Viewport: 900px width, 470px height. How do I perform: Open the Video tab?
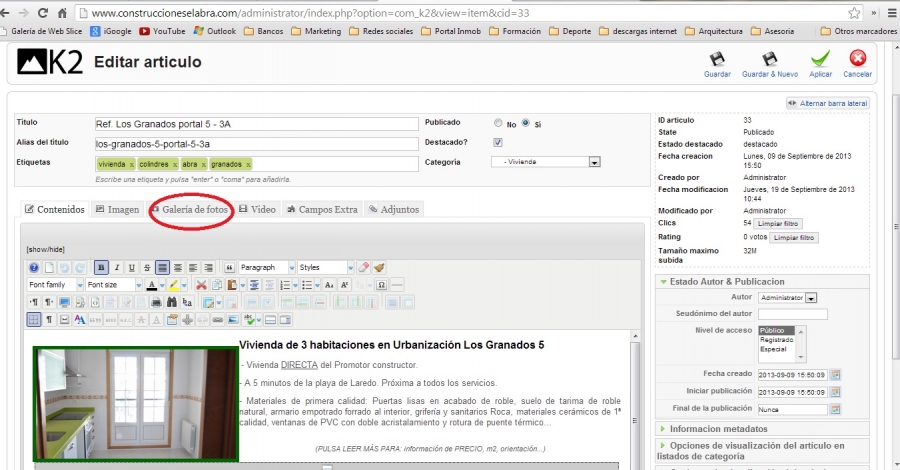click(x=257, y=209)
